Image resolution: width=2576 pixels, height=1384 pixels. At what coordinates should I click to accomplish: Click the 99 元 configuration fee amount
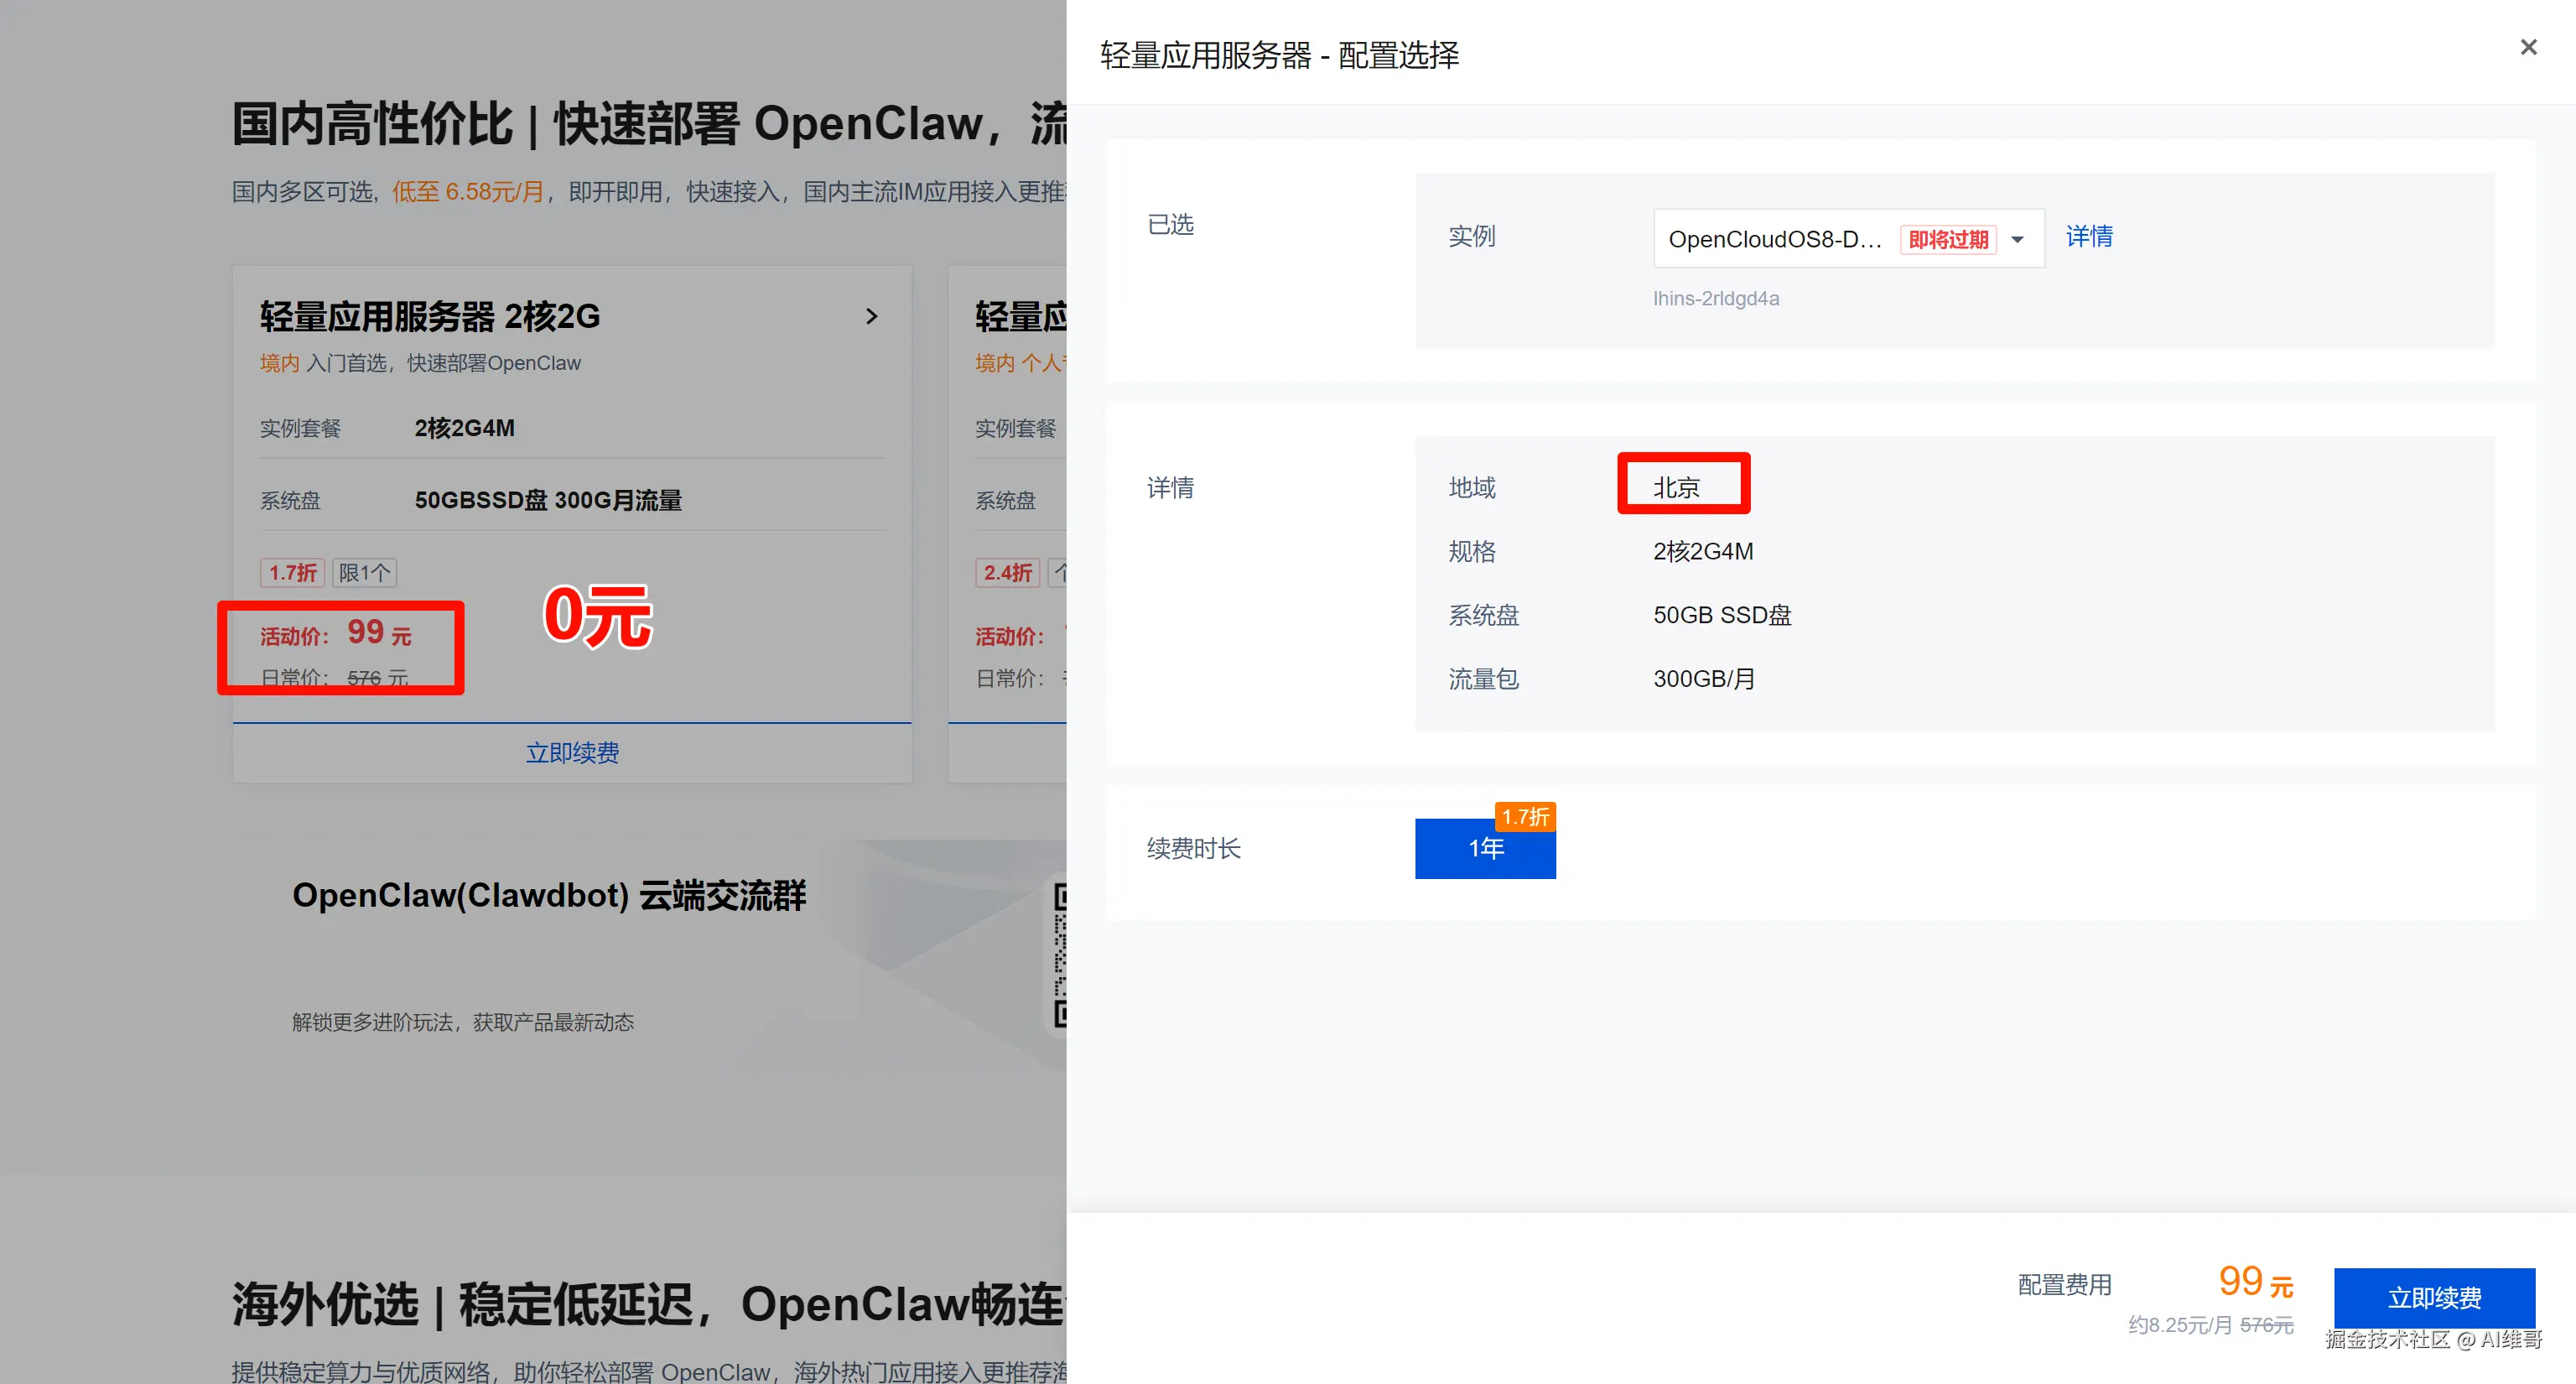pyautogui.click(x=2254, y=1281)
